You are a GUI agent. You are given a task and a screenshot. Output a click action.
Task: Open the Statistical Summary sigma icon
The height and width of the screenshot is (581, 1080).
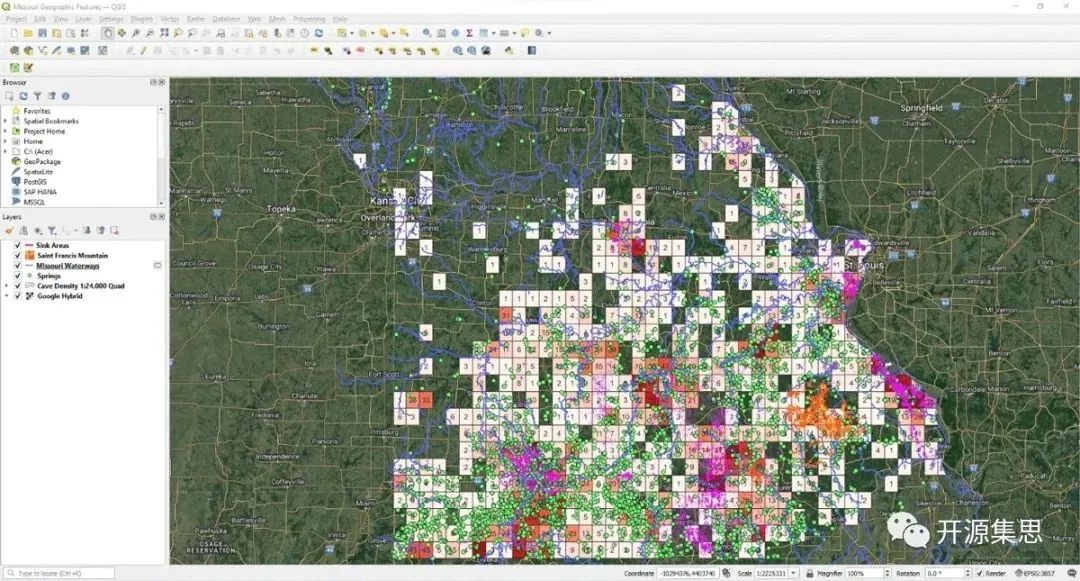click(469, 33)
